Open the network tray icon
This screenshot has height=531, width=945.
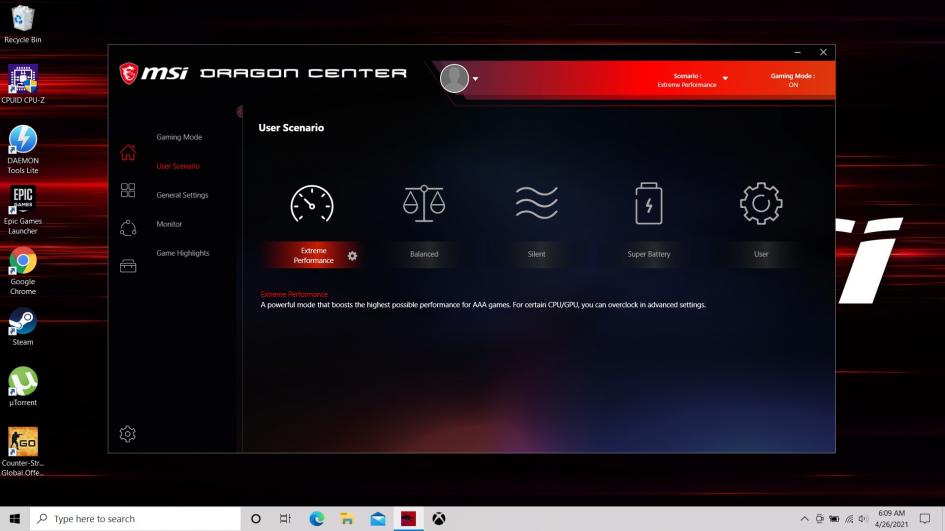point(849,519)
